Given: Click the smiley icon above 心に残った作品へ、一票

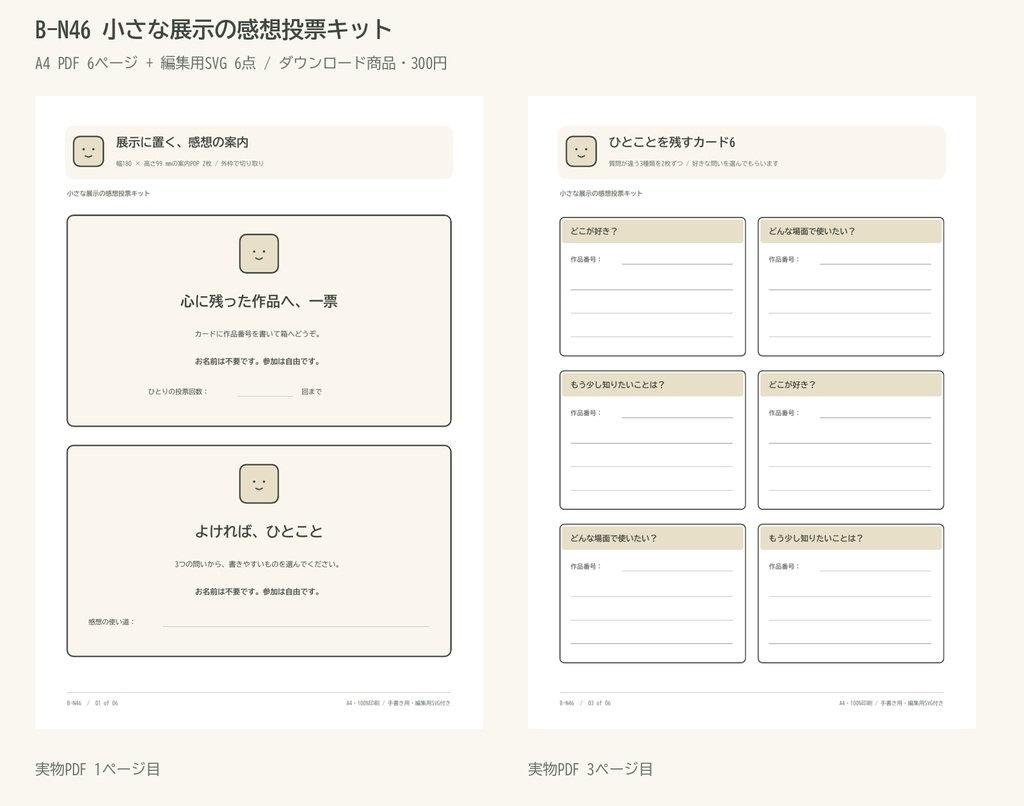Looking at the screenshot, I should pos(259,253).
